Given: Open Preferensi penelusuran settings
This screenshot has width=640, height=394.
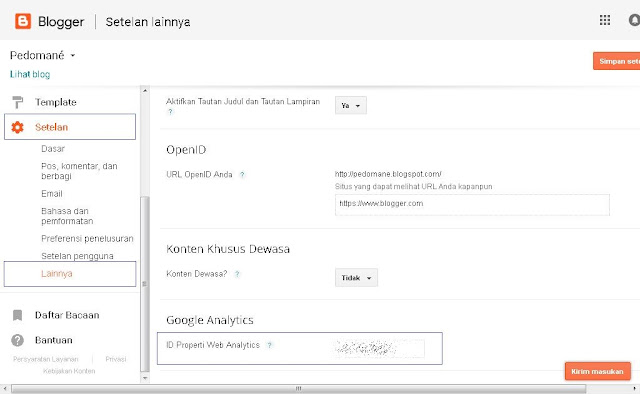Looking at the screenshot, I should tap(87, 238).
